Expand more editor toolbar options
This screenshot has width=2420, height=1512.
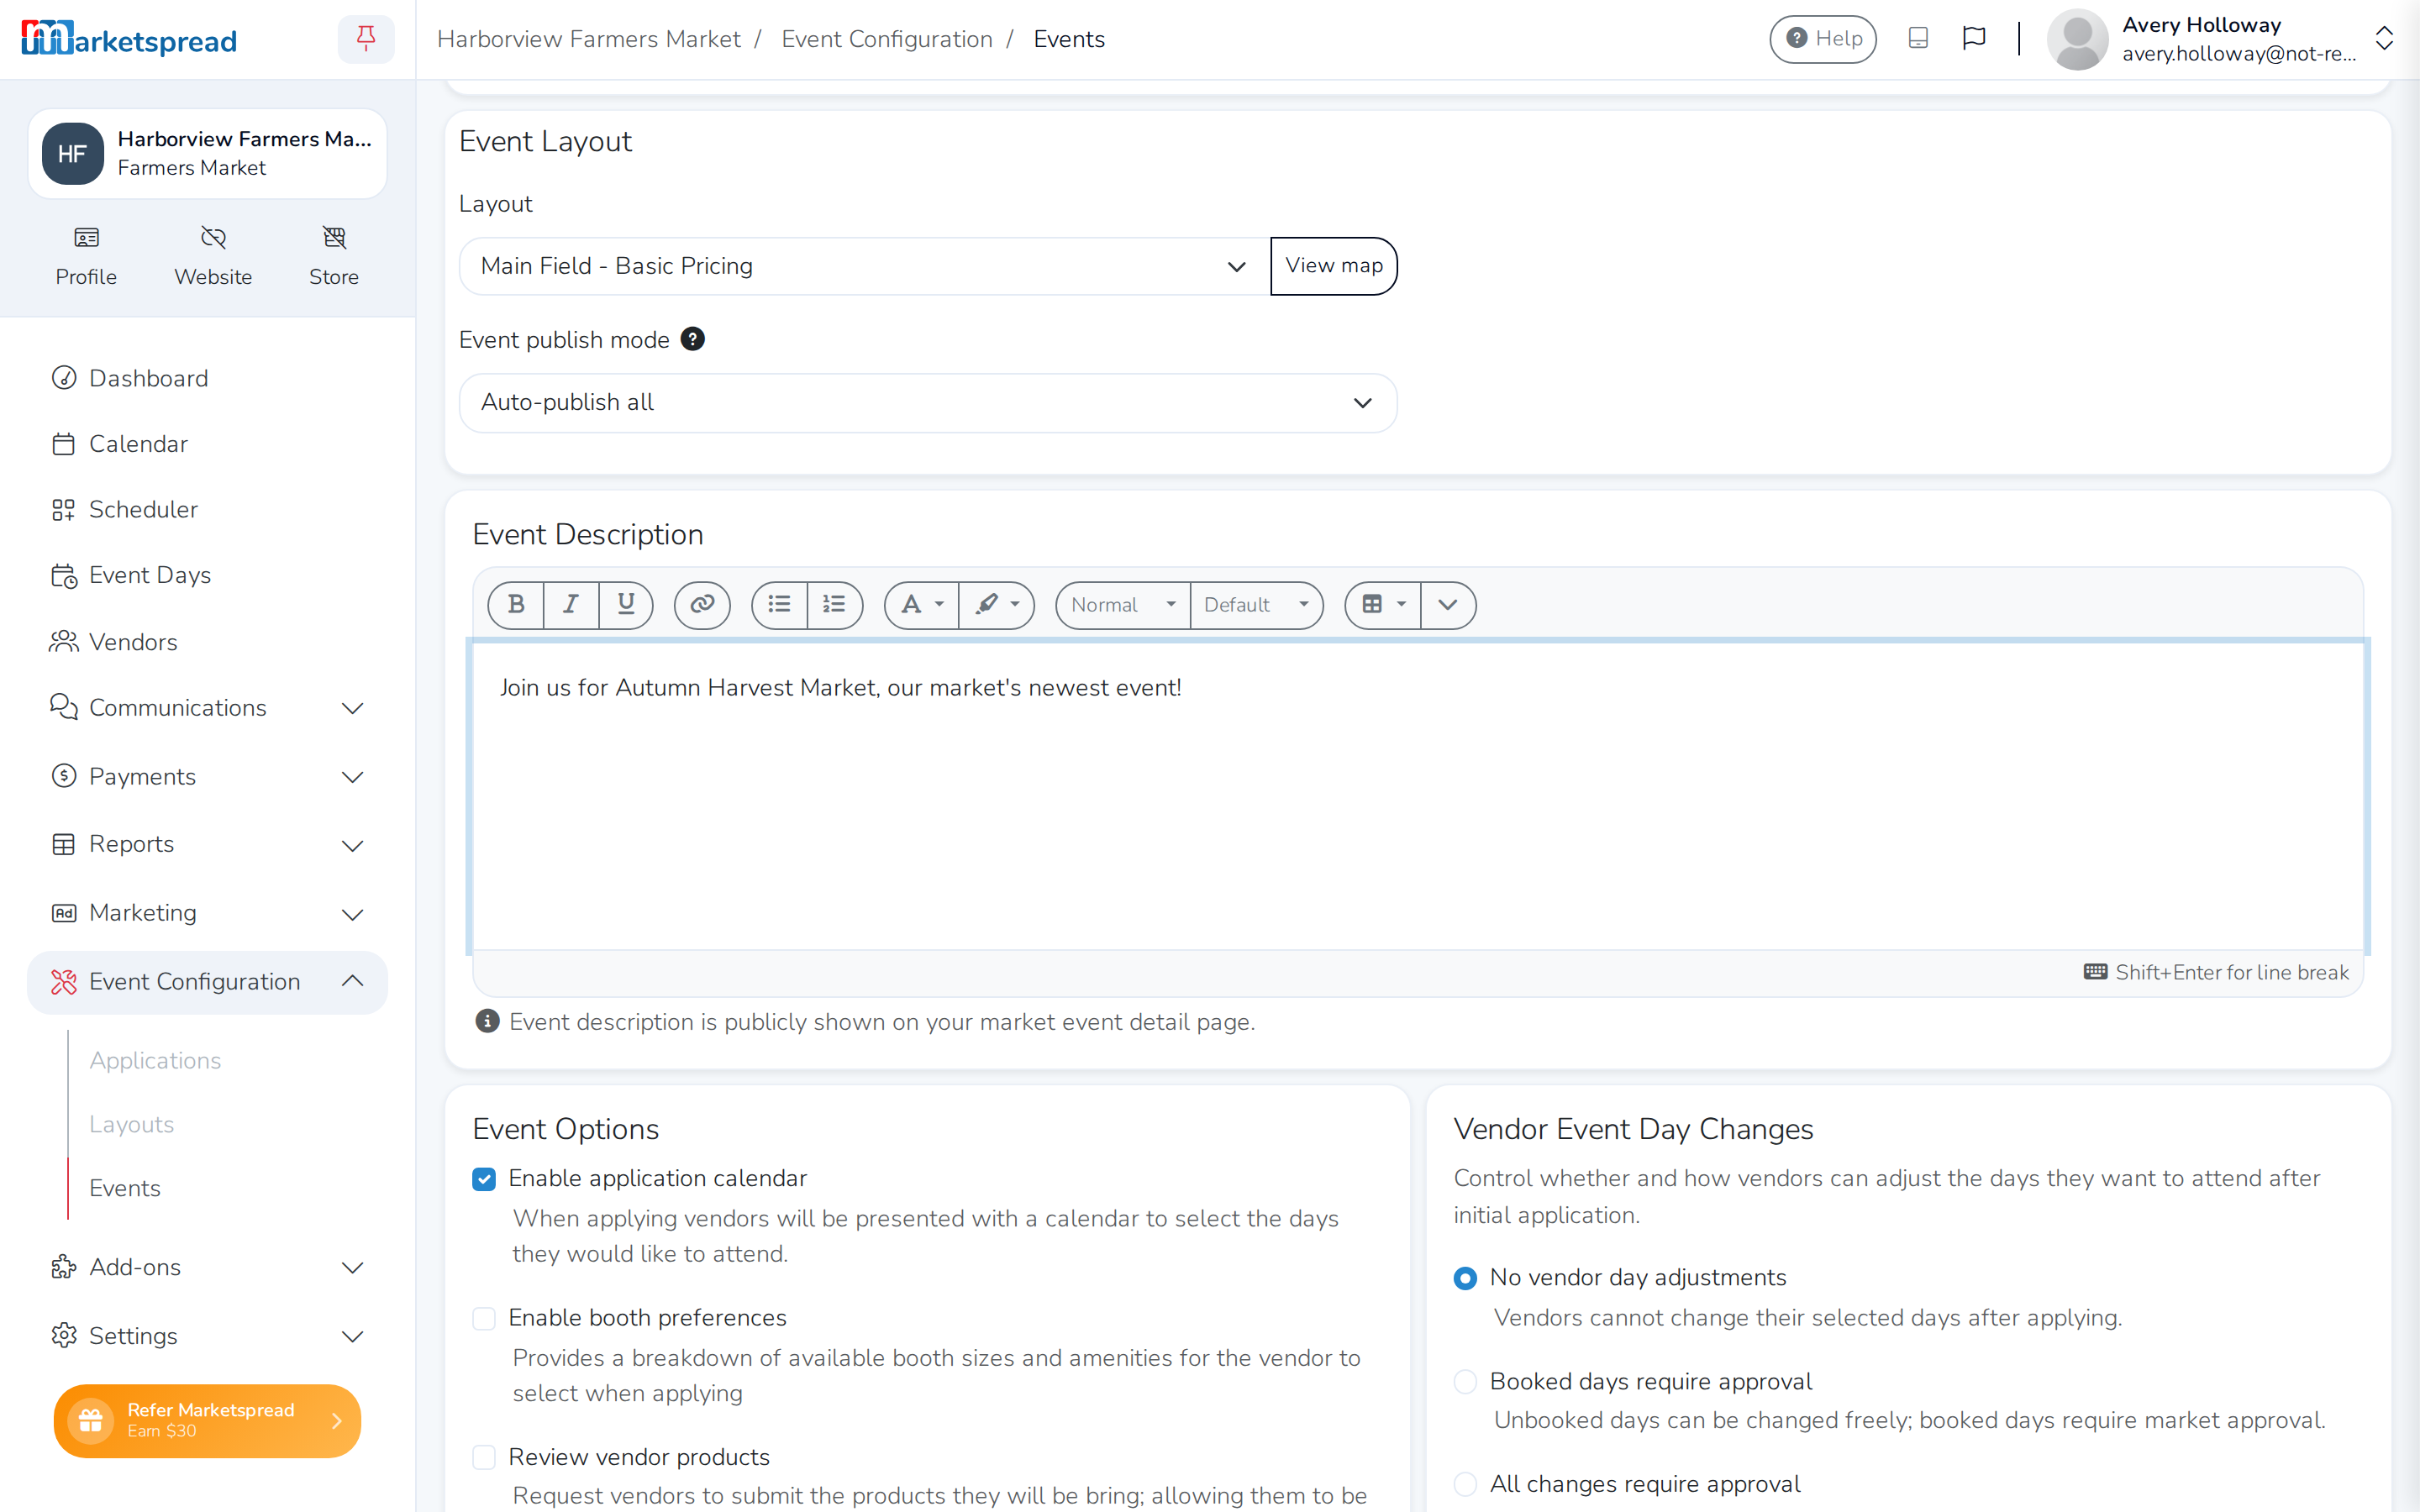click(x=1448, y=605)
